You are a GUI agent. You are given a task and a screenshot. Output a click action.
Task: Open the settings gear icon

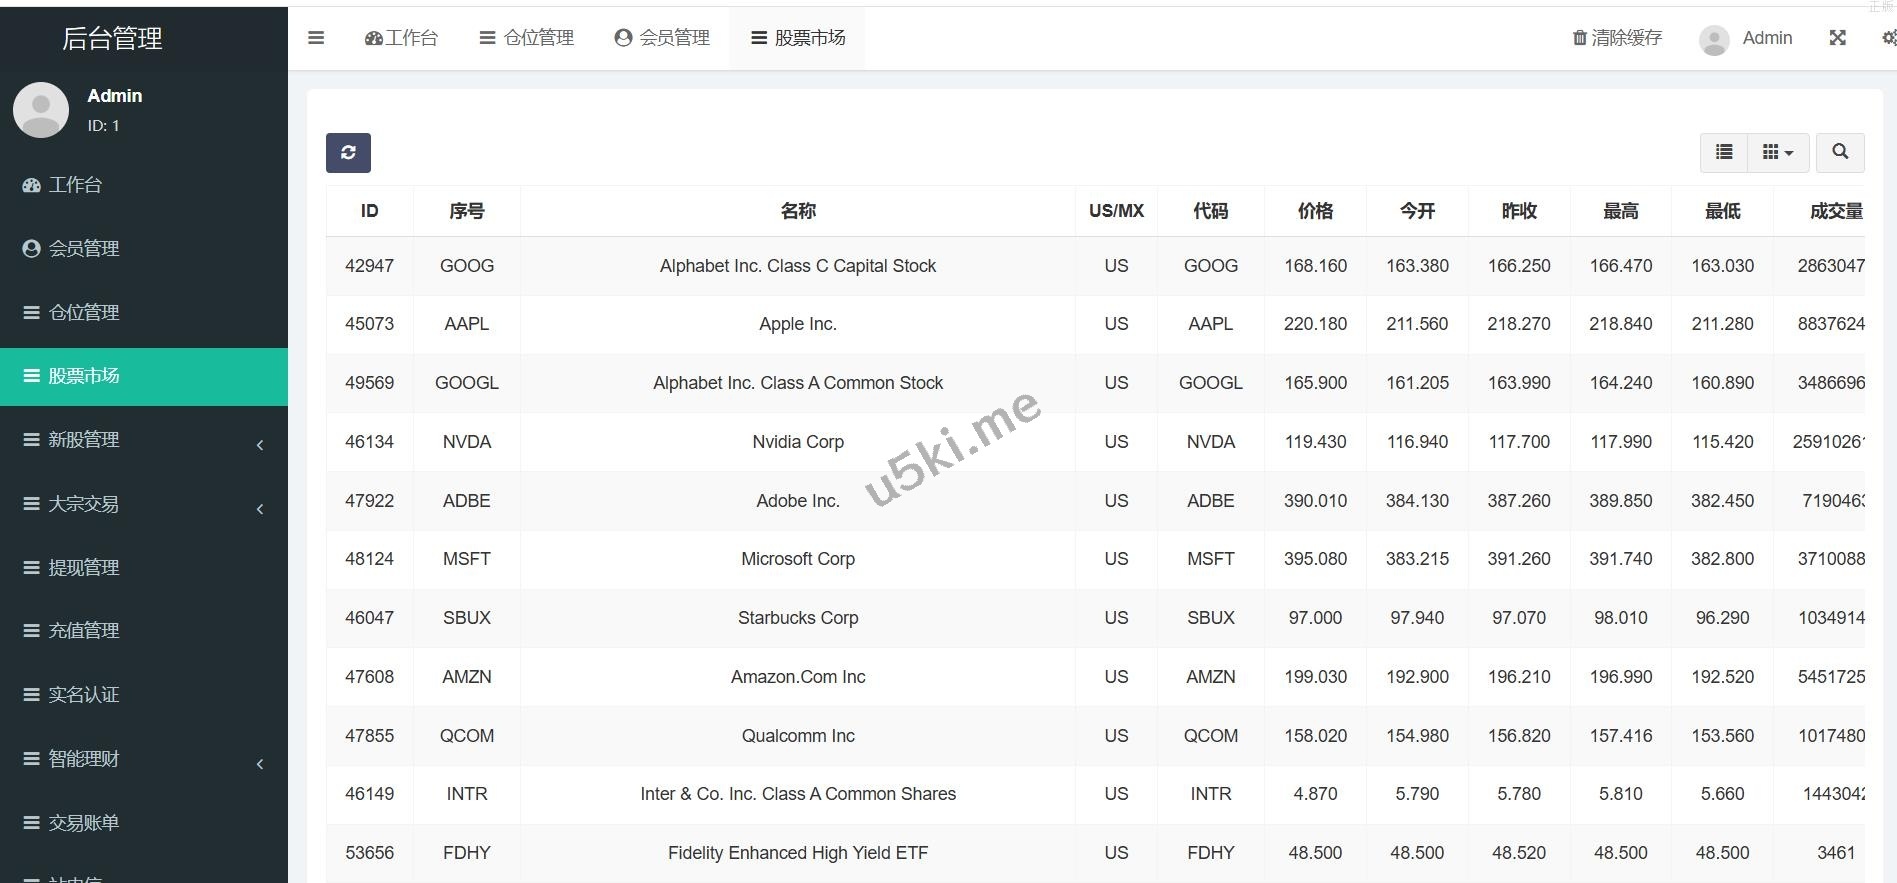pyautogui.click(x=1888, y=38)
